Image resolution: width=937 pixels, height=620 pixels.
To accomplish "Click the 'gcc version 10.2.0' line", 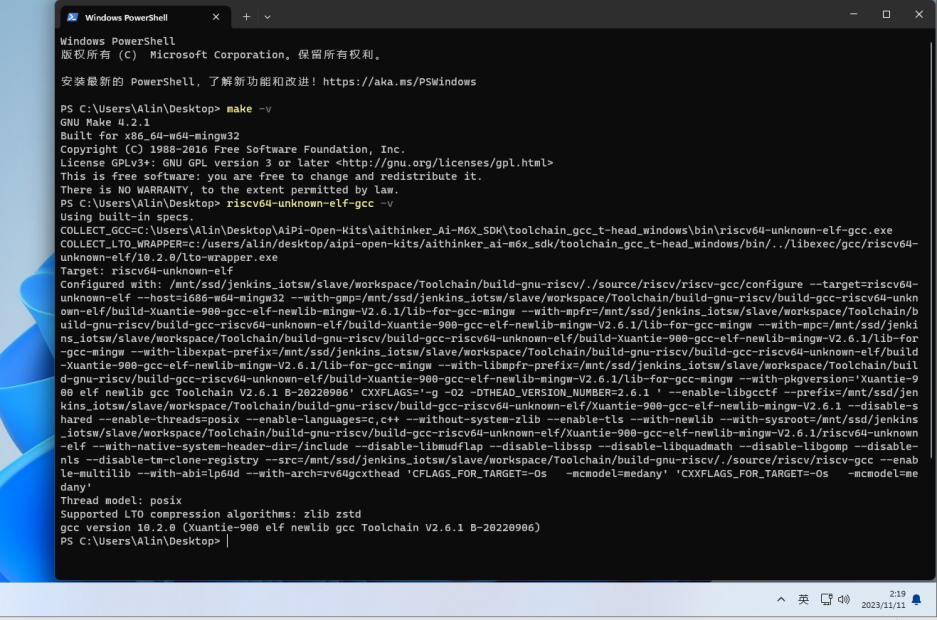I will coord(300,528).
